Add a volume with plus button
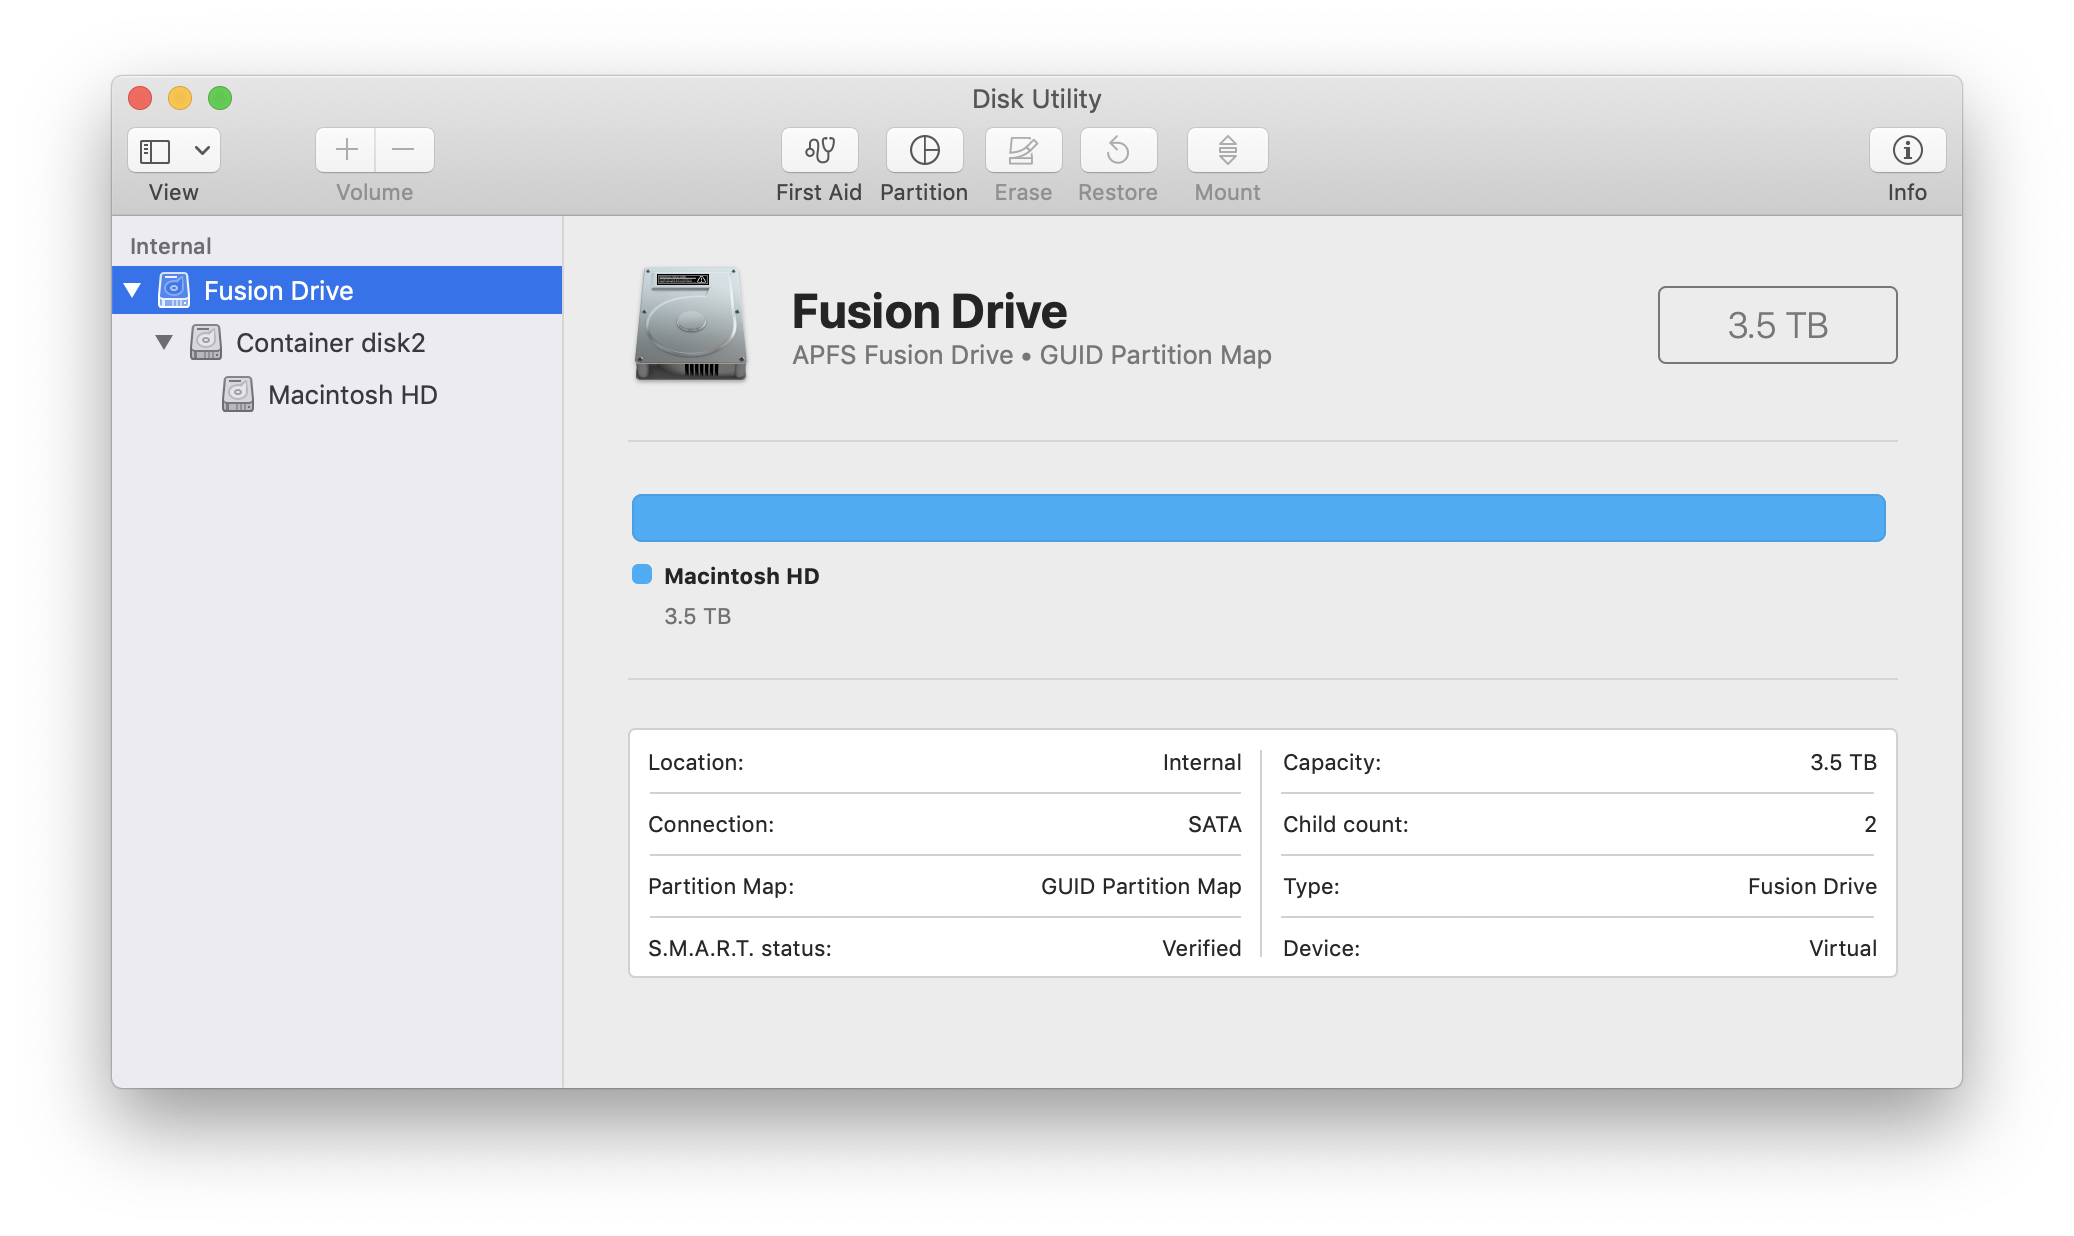 point(346,150)
